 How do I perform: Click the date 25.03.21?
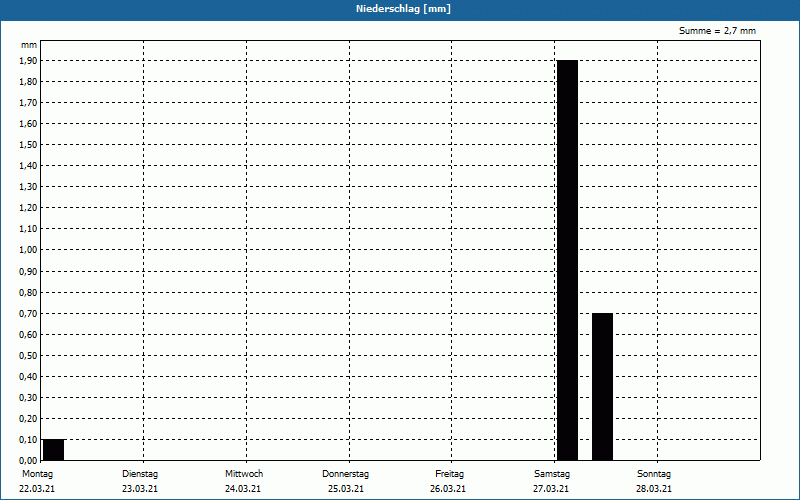click(x=346, y=488)
